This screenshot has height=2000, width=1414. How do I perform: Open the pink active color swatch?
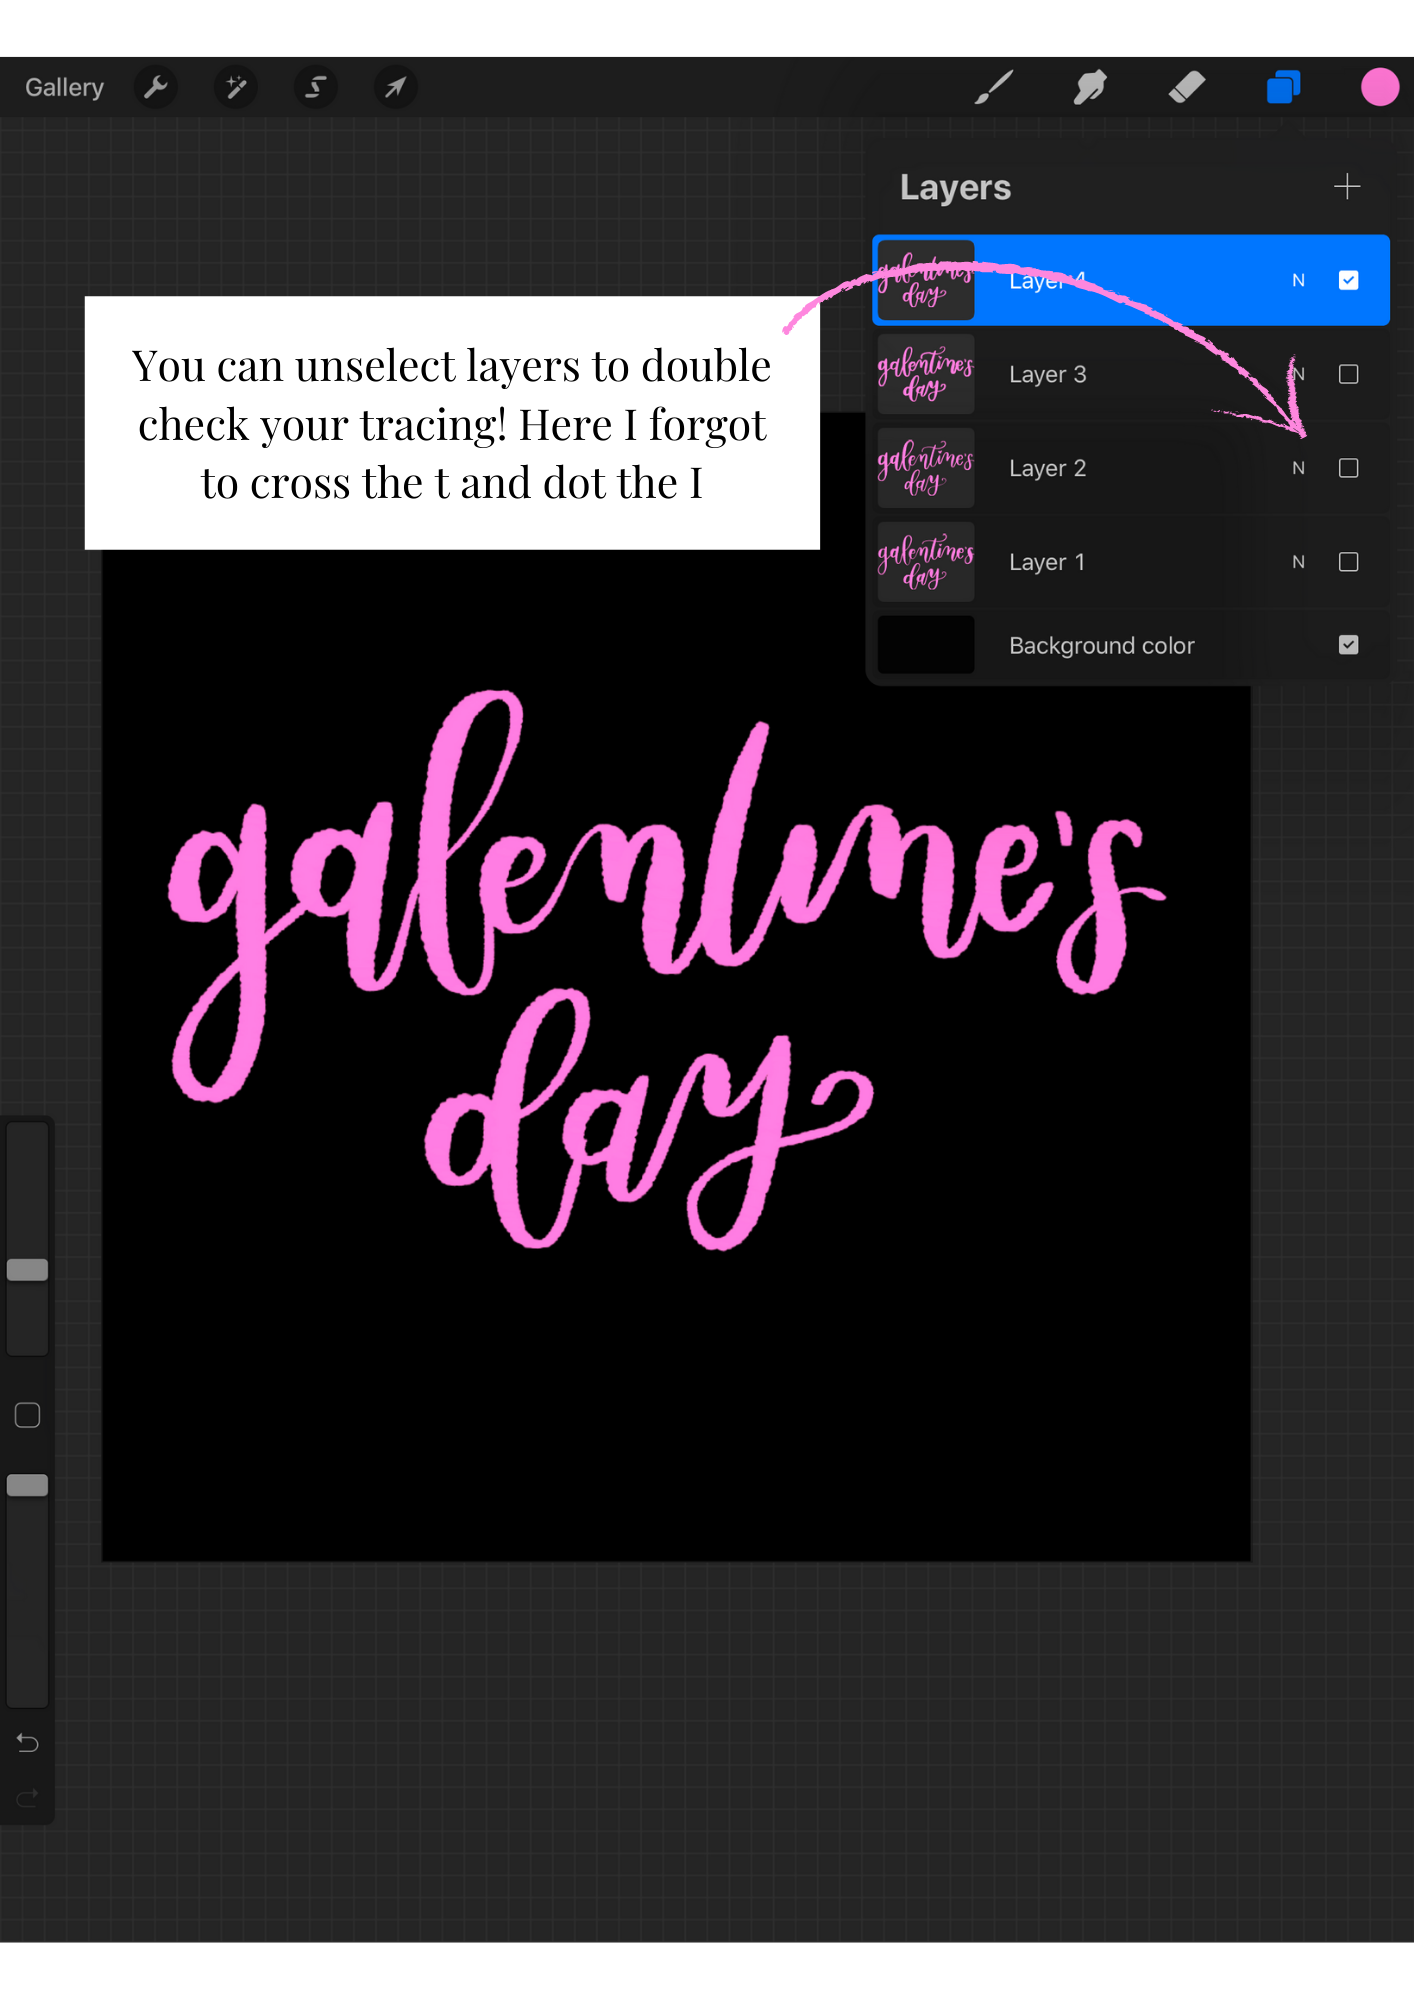click(1379, 88)
